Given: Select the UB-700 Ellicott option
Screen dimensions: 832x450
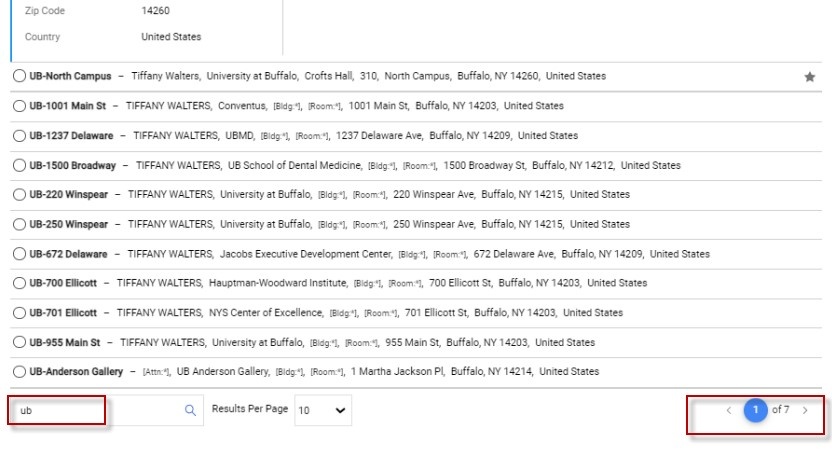Looking at the screenshot, I should (20, 283).
